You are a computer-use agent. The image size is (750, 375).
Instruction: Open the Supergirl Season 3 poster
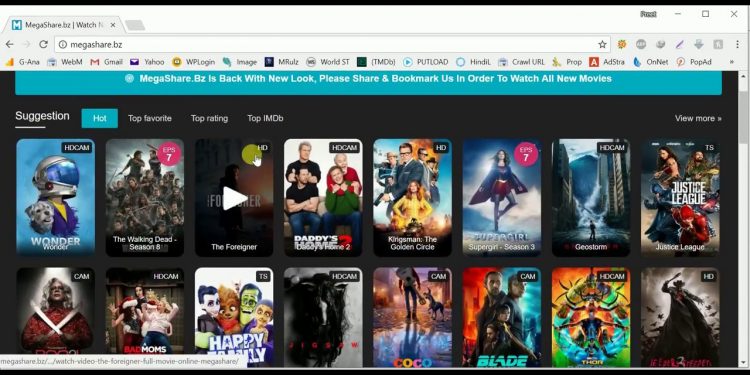coord(502,198)
